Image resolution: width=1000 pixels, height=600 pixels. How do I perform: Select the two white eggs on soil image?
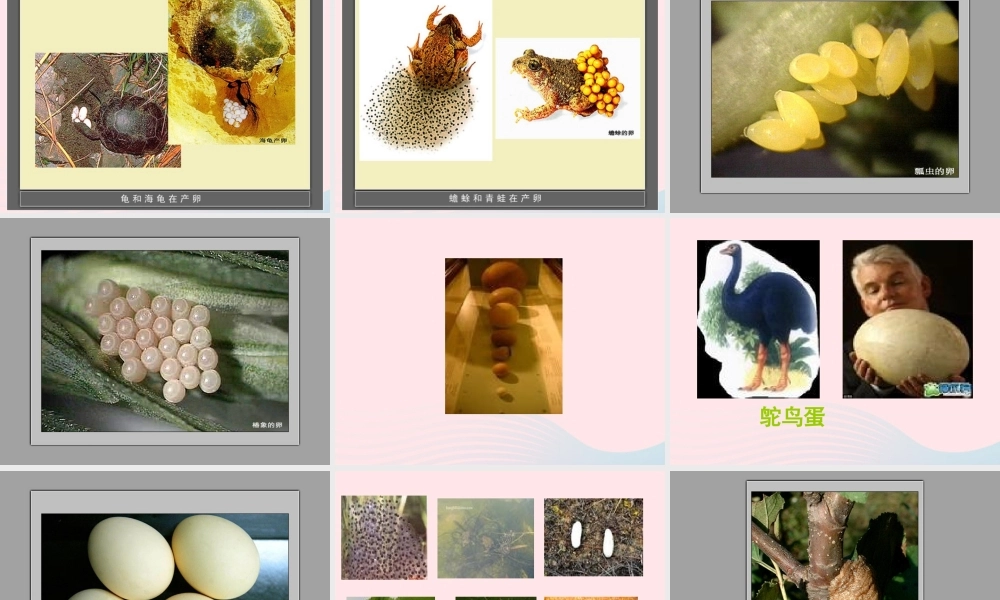[x=593, y=537]
